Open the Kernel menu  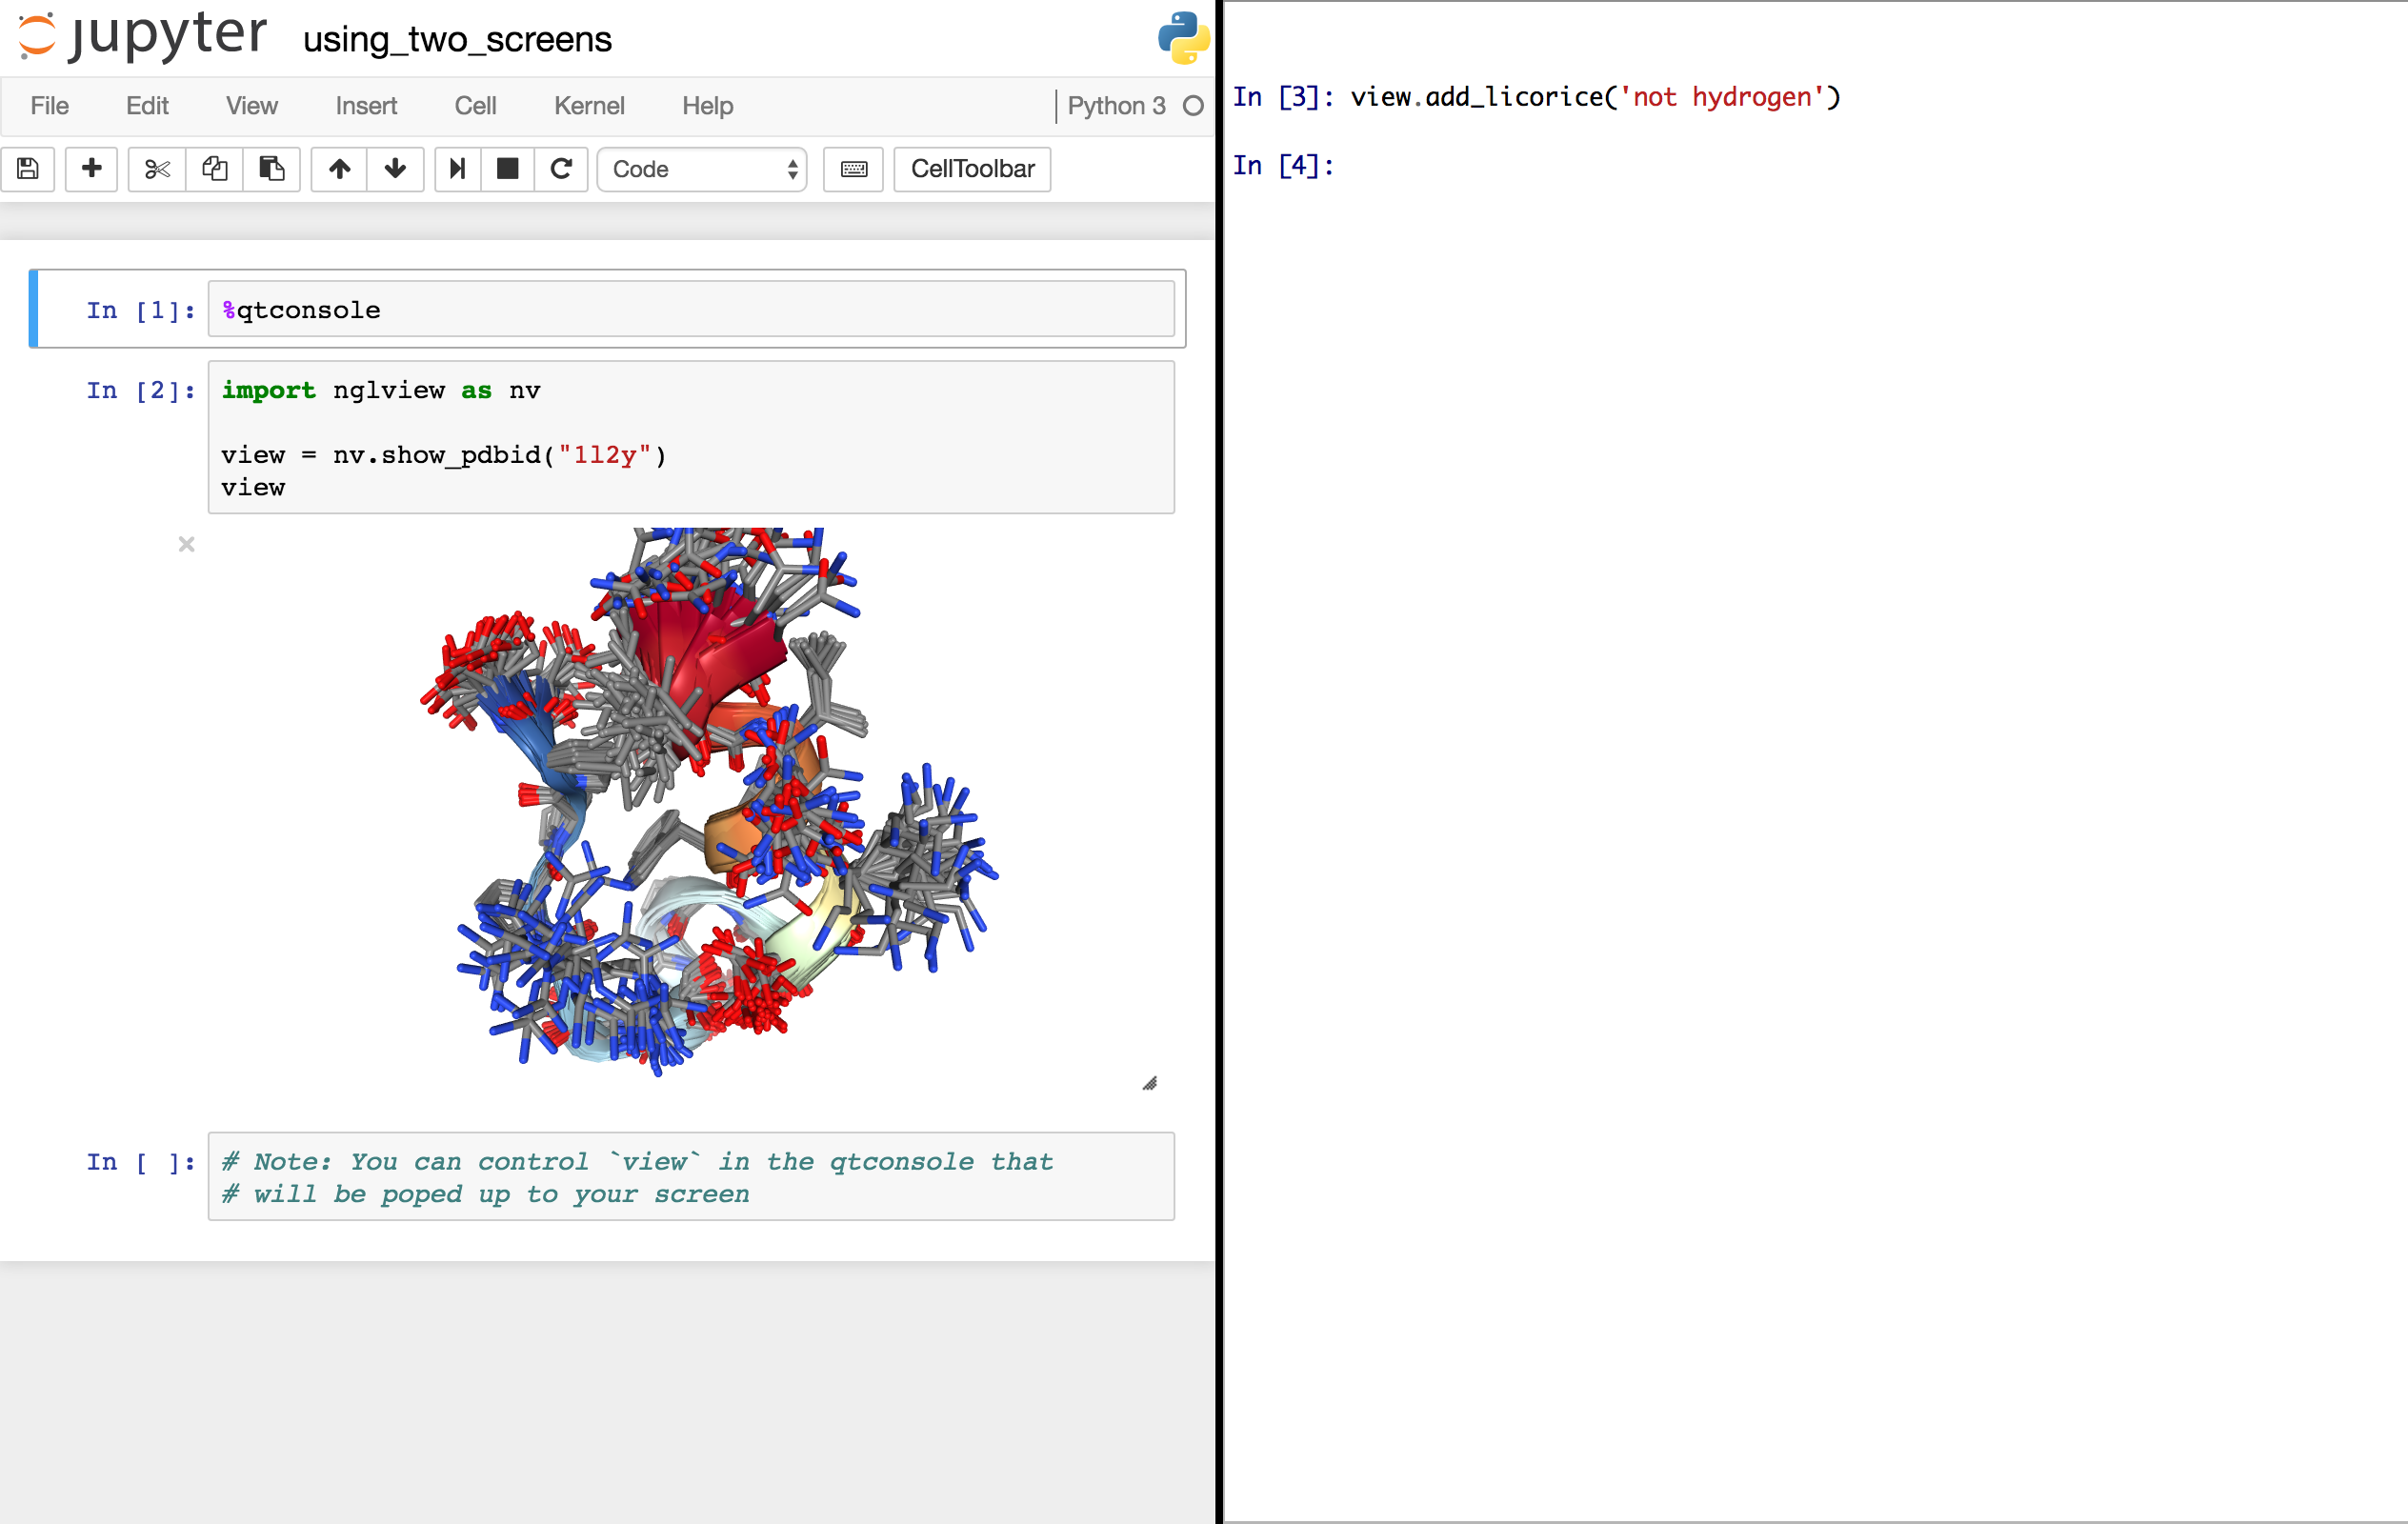tap(588, 106)
